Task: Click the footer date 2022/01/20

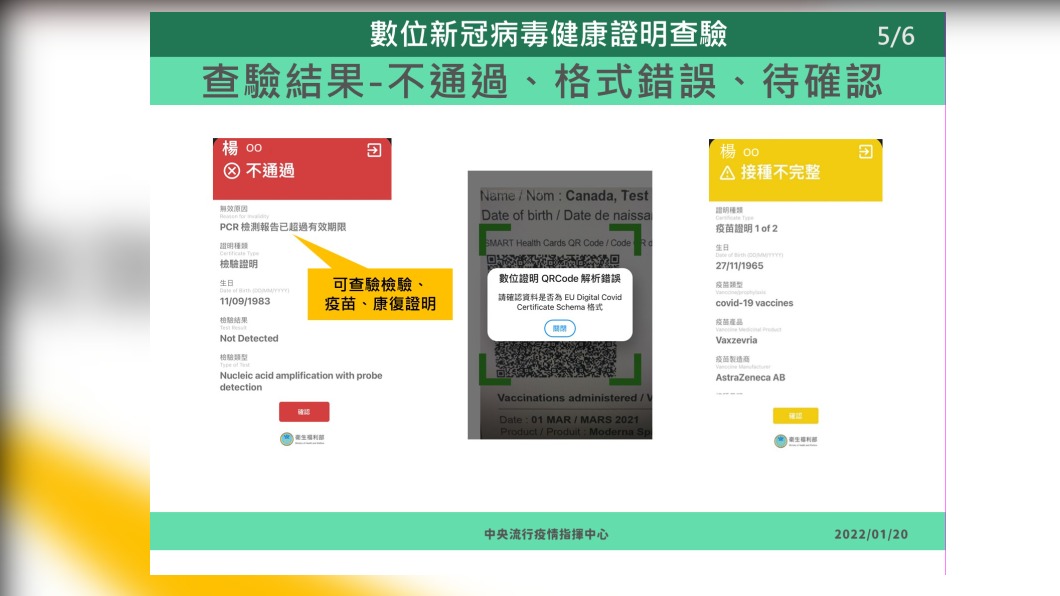Action: [x=871, y=535]
